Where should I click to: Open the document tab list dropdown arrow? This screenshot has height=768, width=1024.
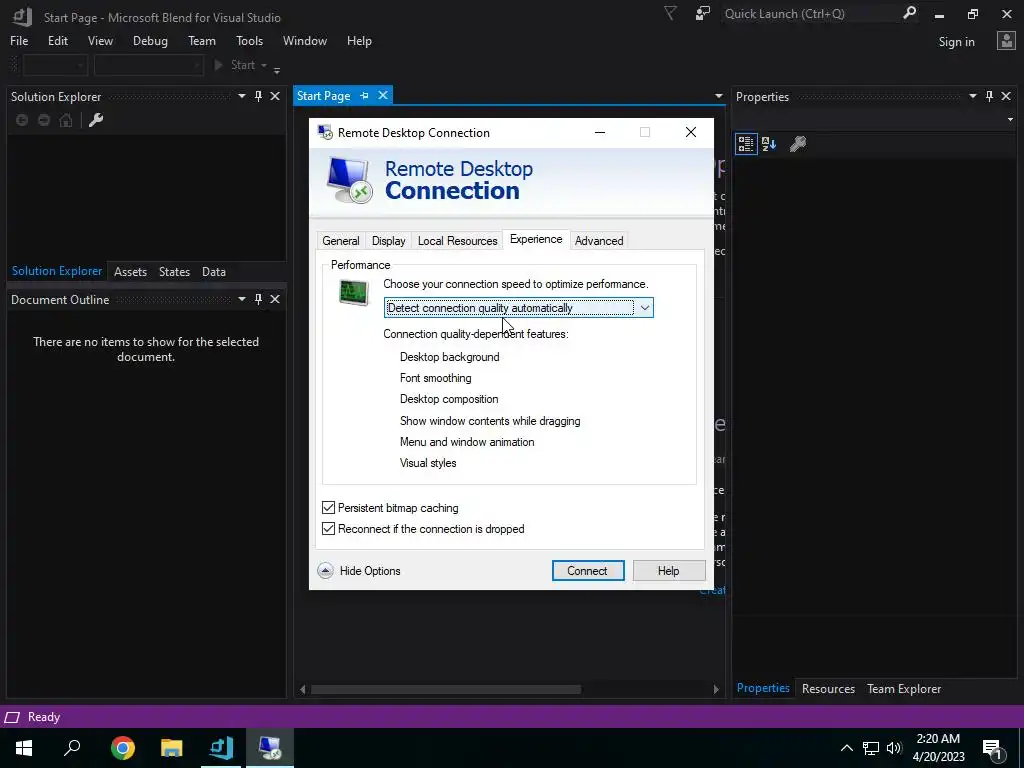coord(718,96)
